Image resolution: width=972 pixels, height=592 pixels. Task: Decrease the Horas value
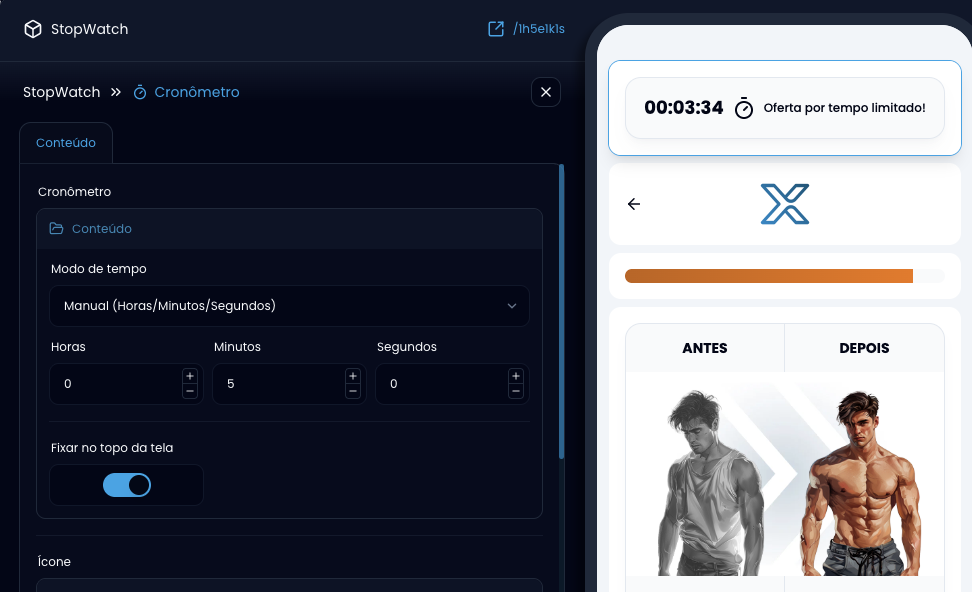point(190,391)
